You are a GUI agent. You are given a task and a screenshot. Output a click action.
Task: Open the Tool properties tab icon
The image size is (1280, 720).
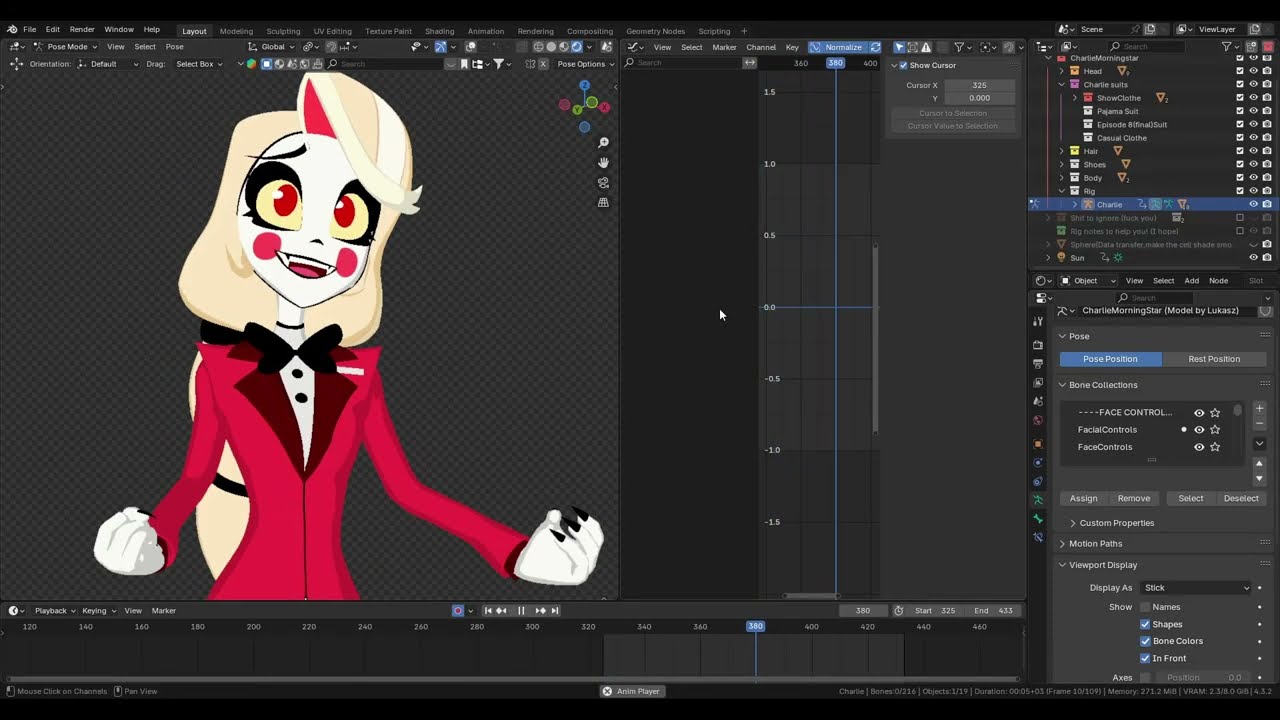1038,321
